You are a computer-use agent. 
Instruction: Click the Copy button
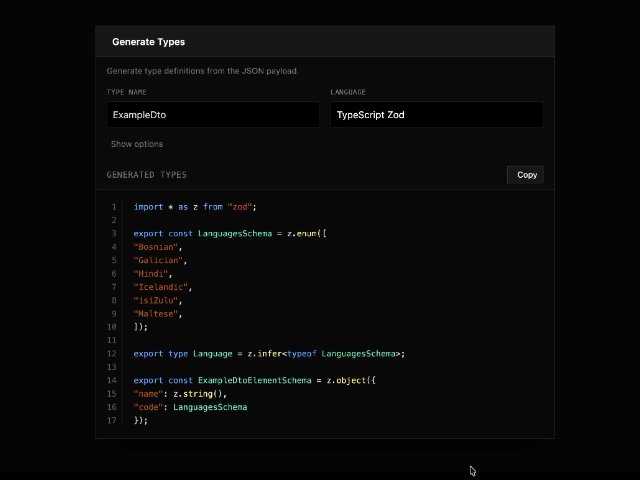[x=527, y=175]
